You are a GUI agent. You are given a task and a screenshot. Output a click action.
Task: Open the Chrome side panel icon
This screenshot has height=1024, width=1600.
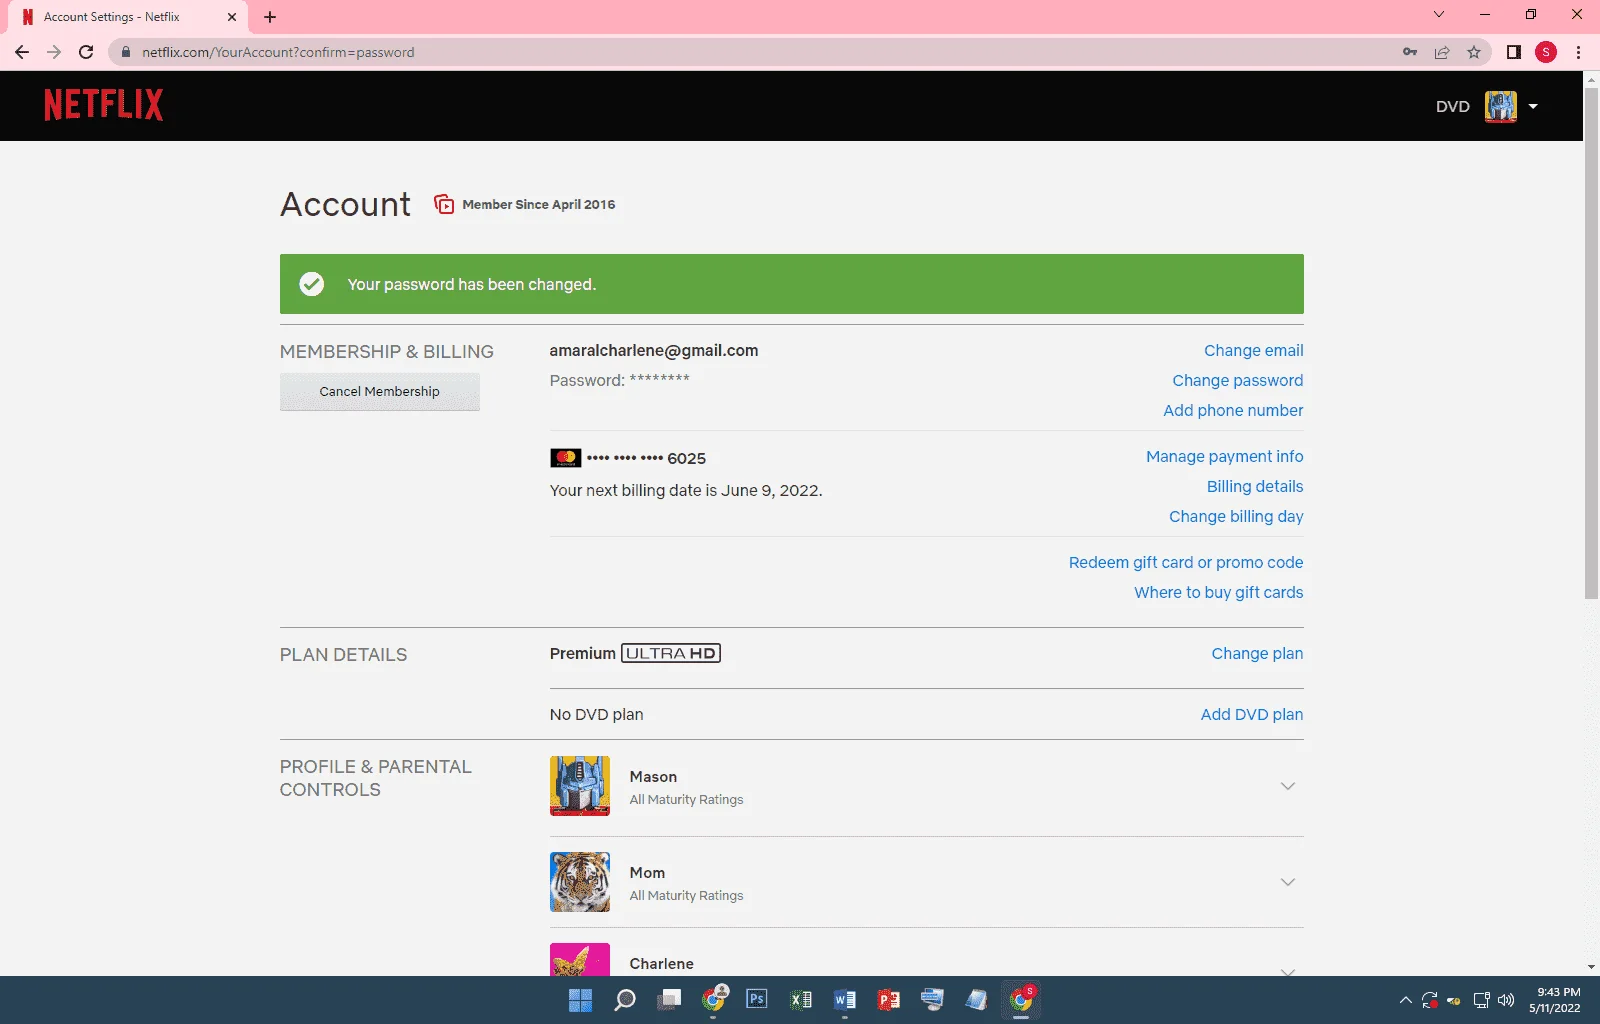click(1514, 52)
